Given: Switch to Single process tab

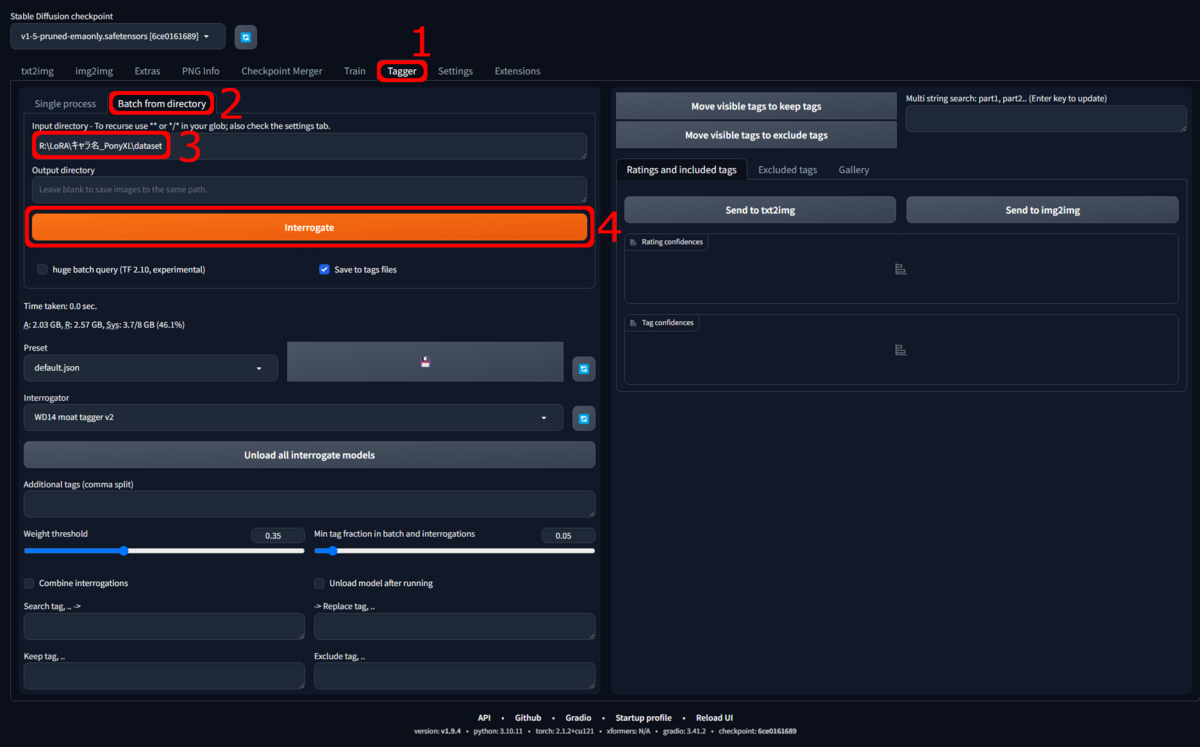Looking at the screenshot, I should pyautogui.click(x=65, y=104).
